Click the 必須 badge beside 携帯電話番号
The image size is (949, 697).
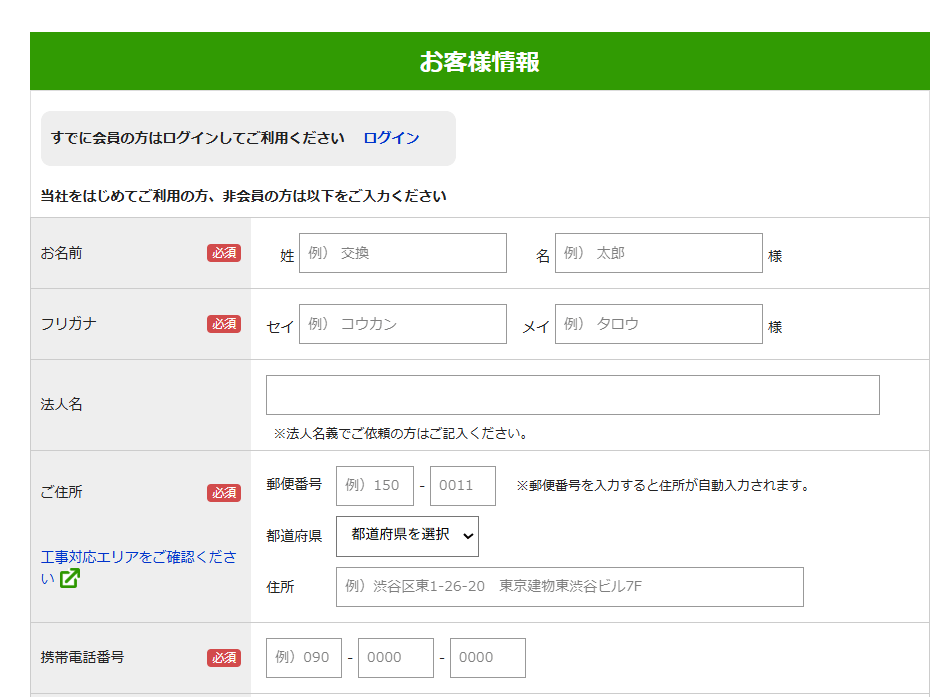tap(224, 658)
